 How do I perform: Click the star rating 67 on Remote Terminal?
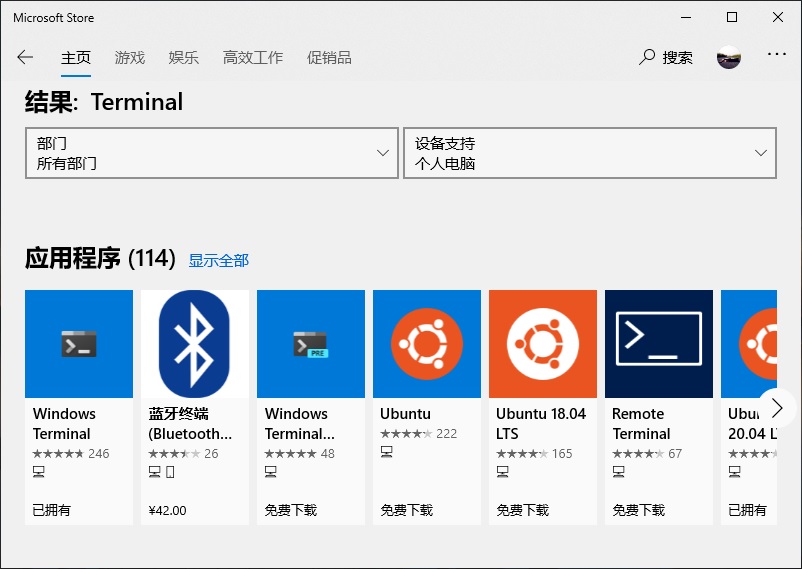647,453
